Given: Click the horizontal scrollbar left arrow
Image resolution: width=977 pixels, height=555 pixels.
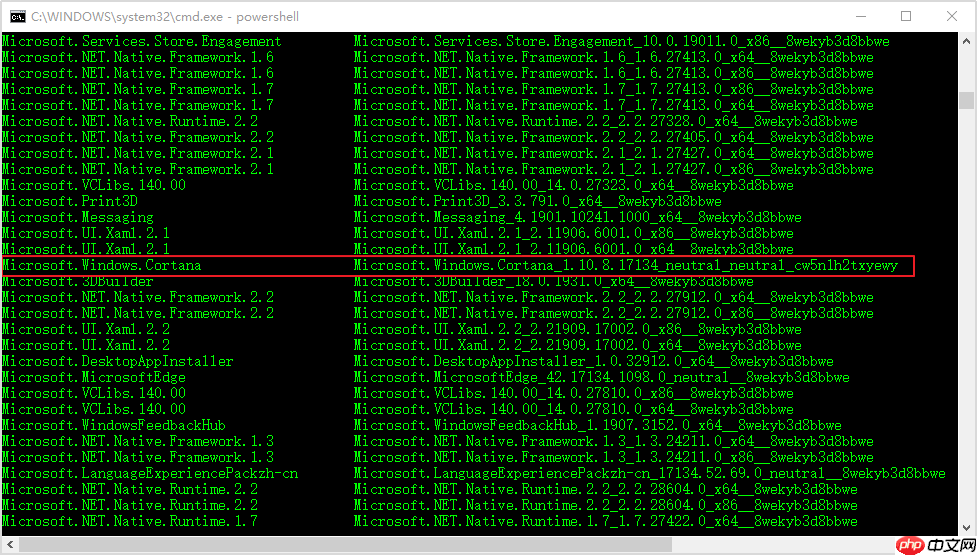Looking at the screenshot, I should click(x=9, y=545).
